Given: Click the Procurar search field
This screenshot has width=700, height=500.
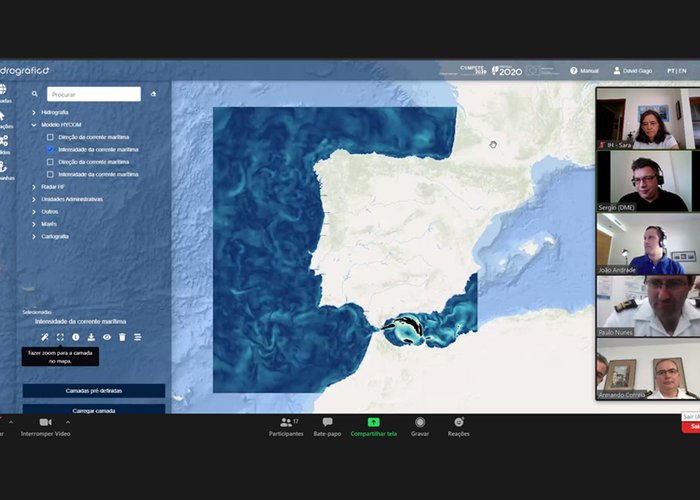Looking at the screenshot, I should coord(93,94).
